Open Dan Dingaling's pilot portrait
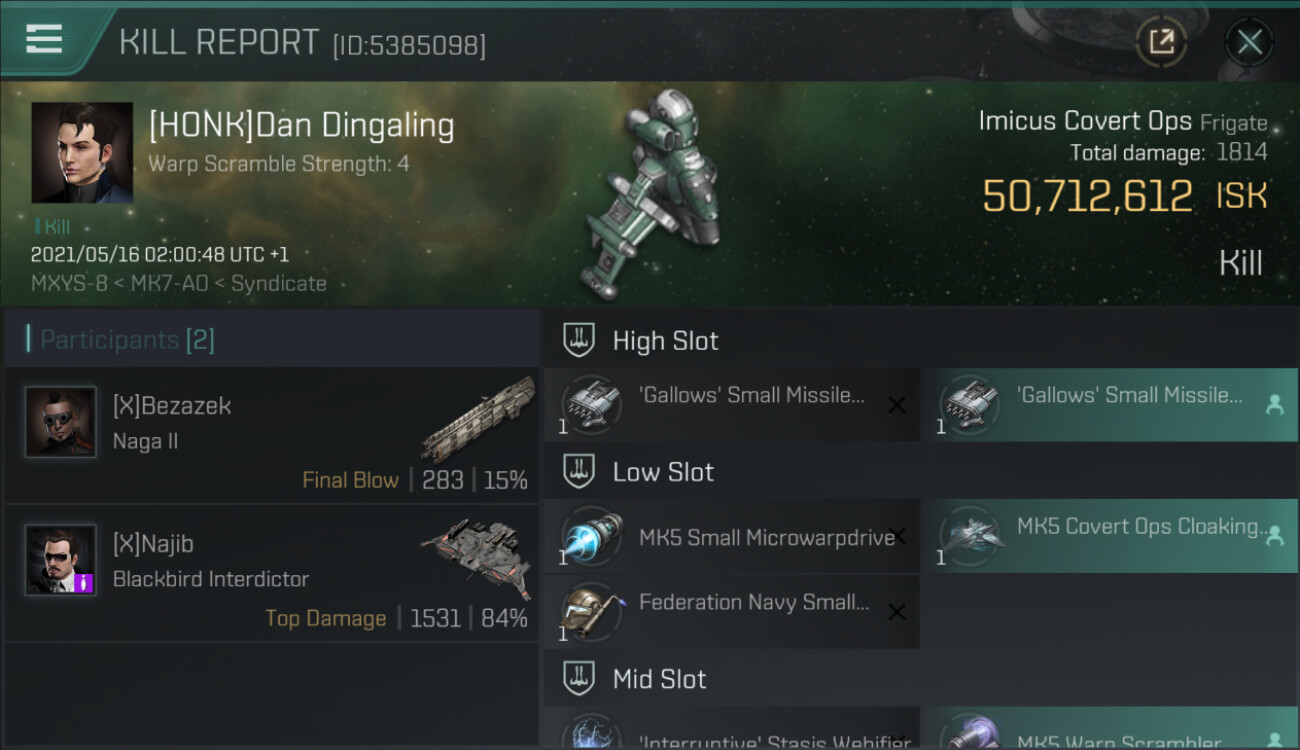The width and height of the screenshot is (1300, 750). [82, 153]
